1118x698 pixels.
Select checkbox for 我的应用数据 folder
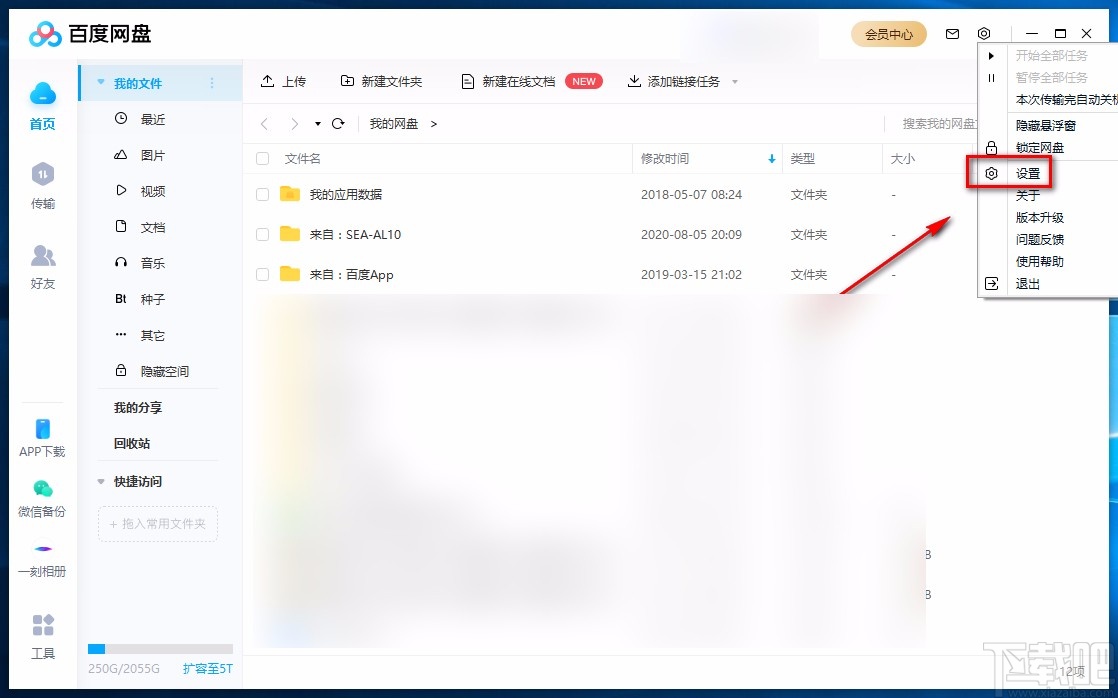point(262,194)
